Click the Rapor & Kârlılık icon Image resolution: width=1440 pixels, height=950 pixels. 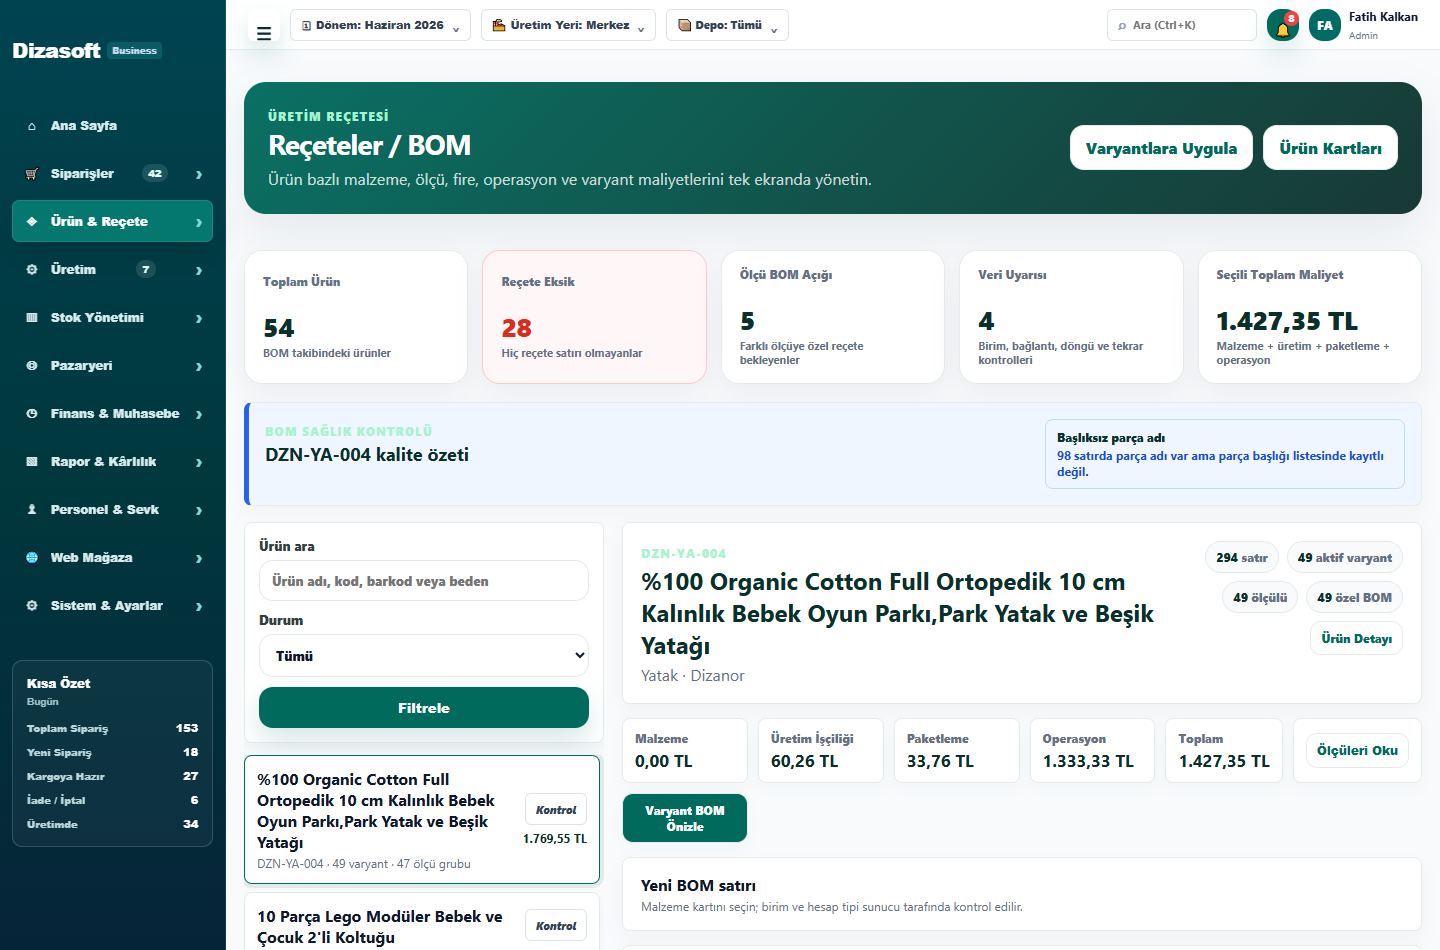[x=32, y=462]
